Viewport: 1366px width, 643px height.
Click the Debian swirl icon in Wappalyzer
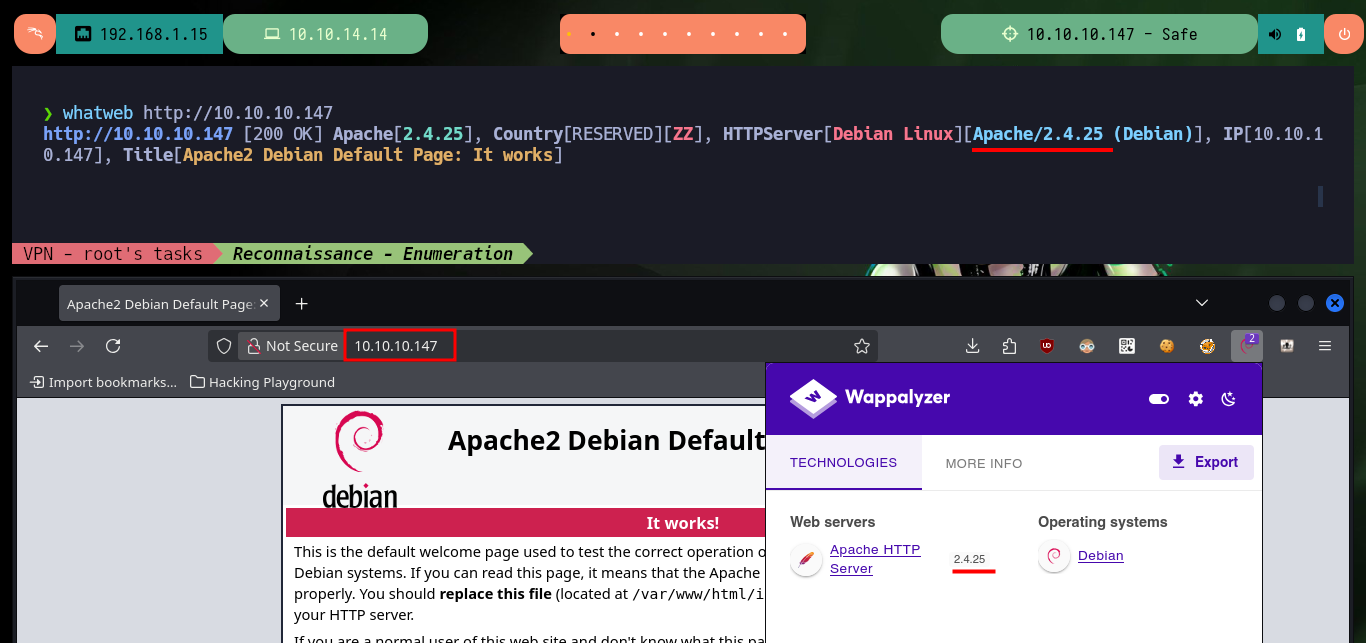coord(1054,556)
